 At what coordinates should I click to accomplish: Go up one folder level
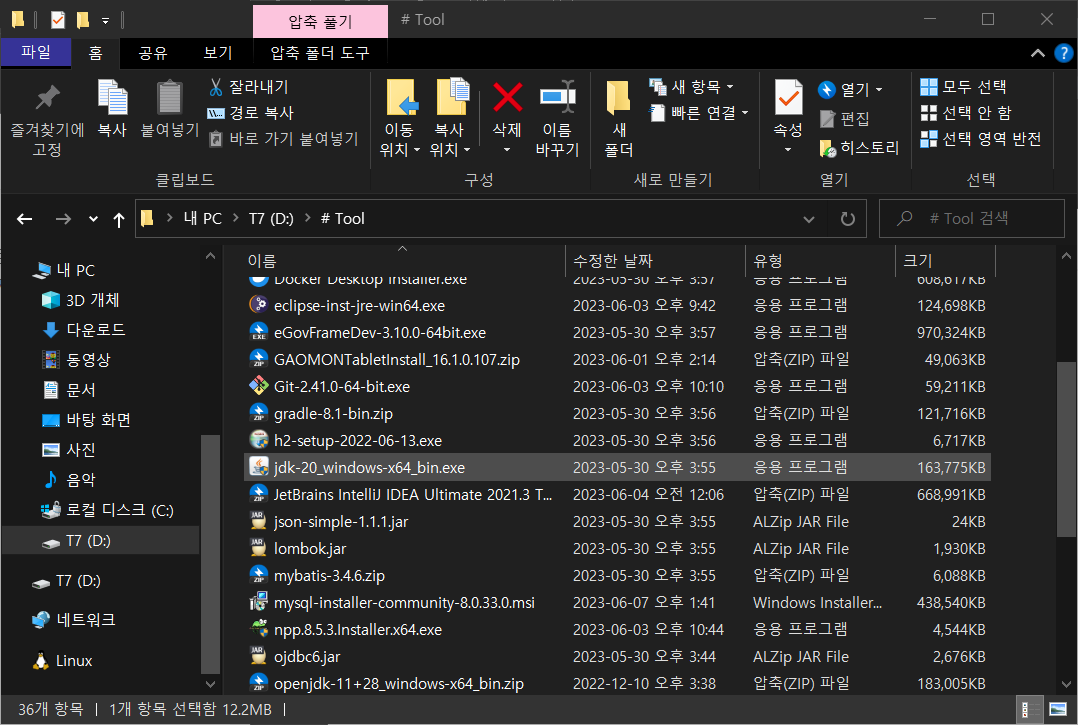point(119,219)
